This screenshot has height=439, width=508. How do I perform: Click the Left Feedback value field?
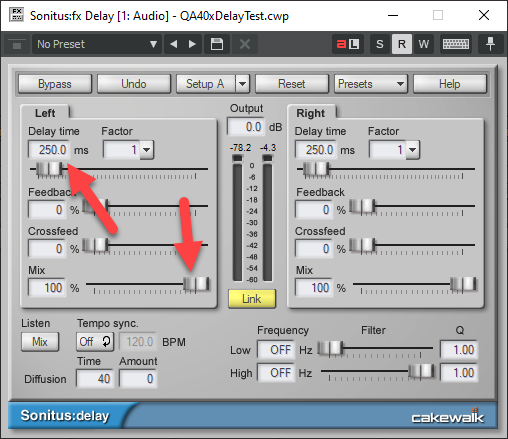coord(47,210)
